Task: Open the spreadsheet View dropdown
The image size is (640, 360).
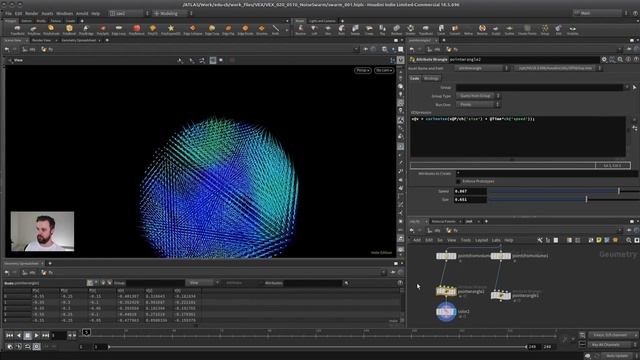Action: [202, 283]
